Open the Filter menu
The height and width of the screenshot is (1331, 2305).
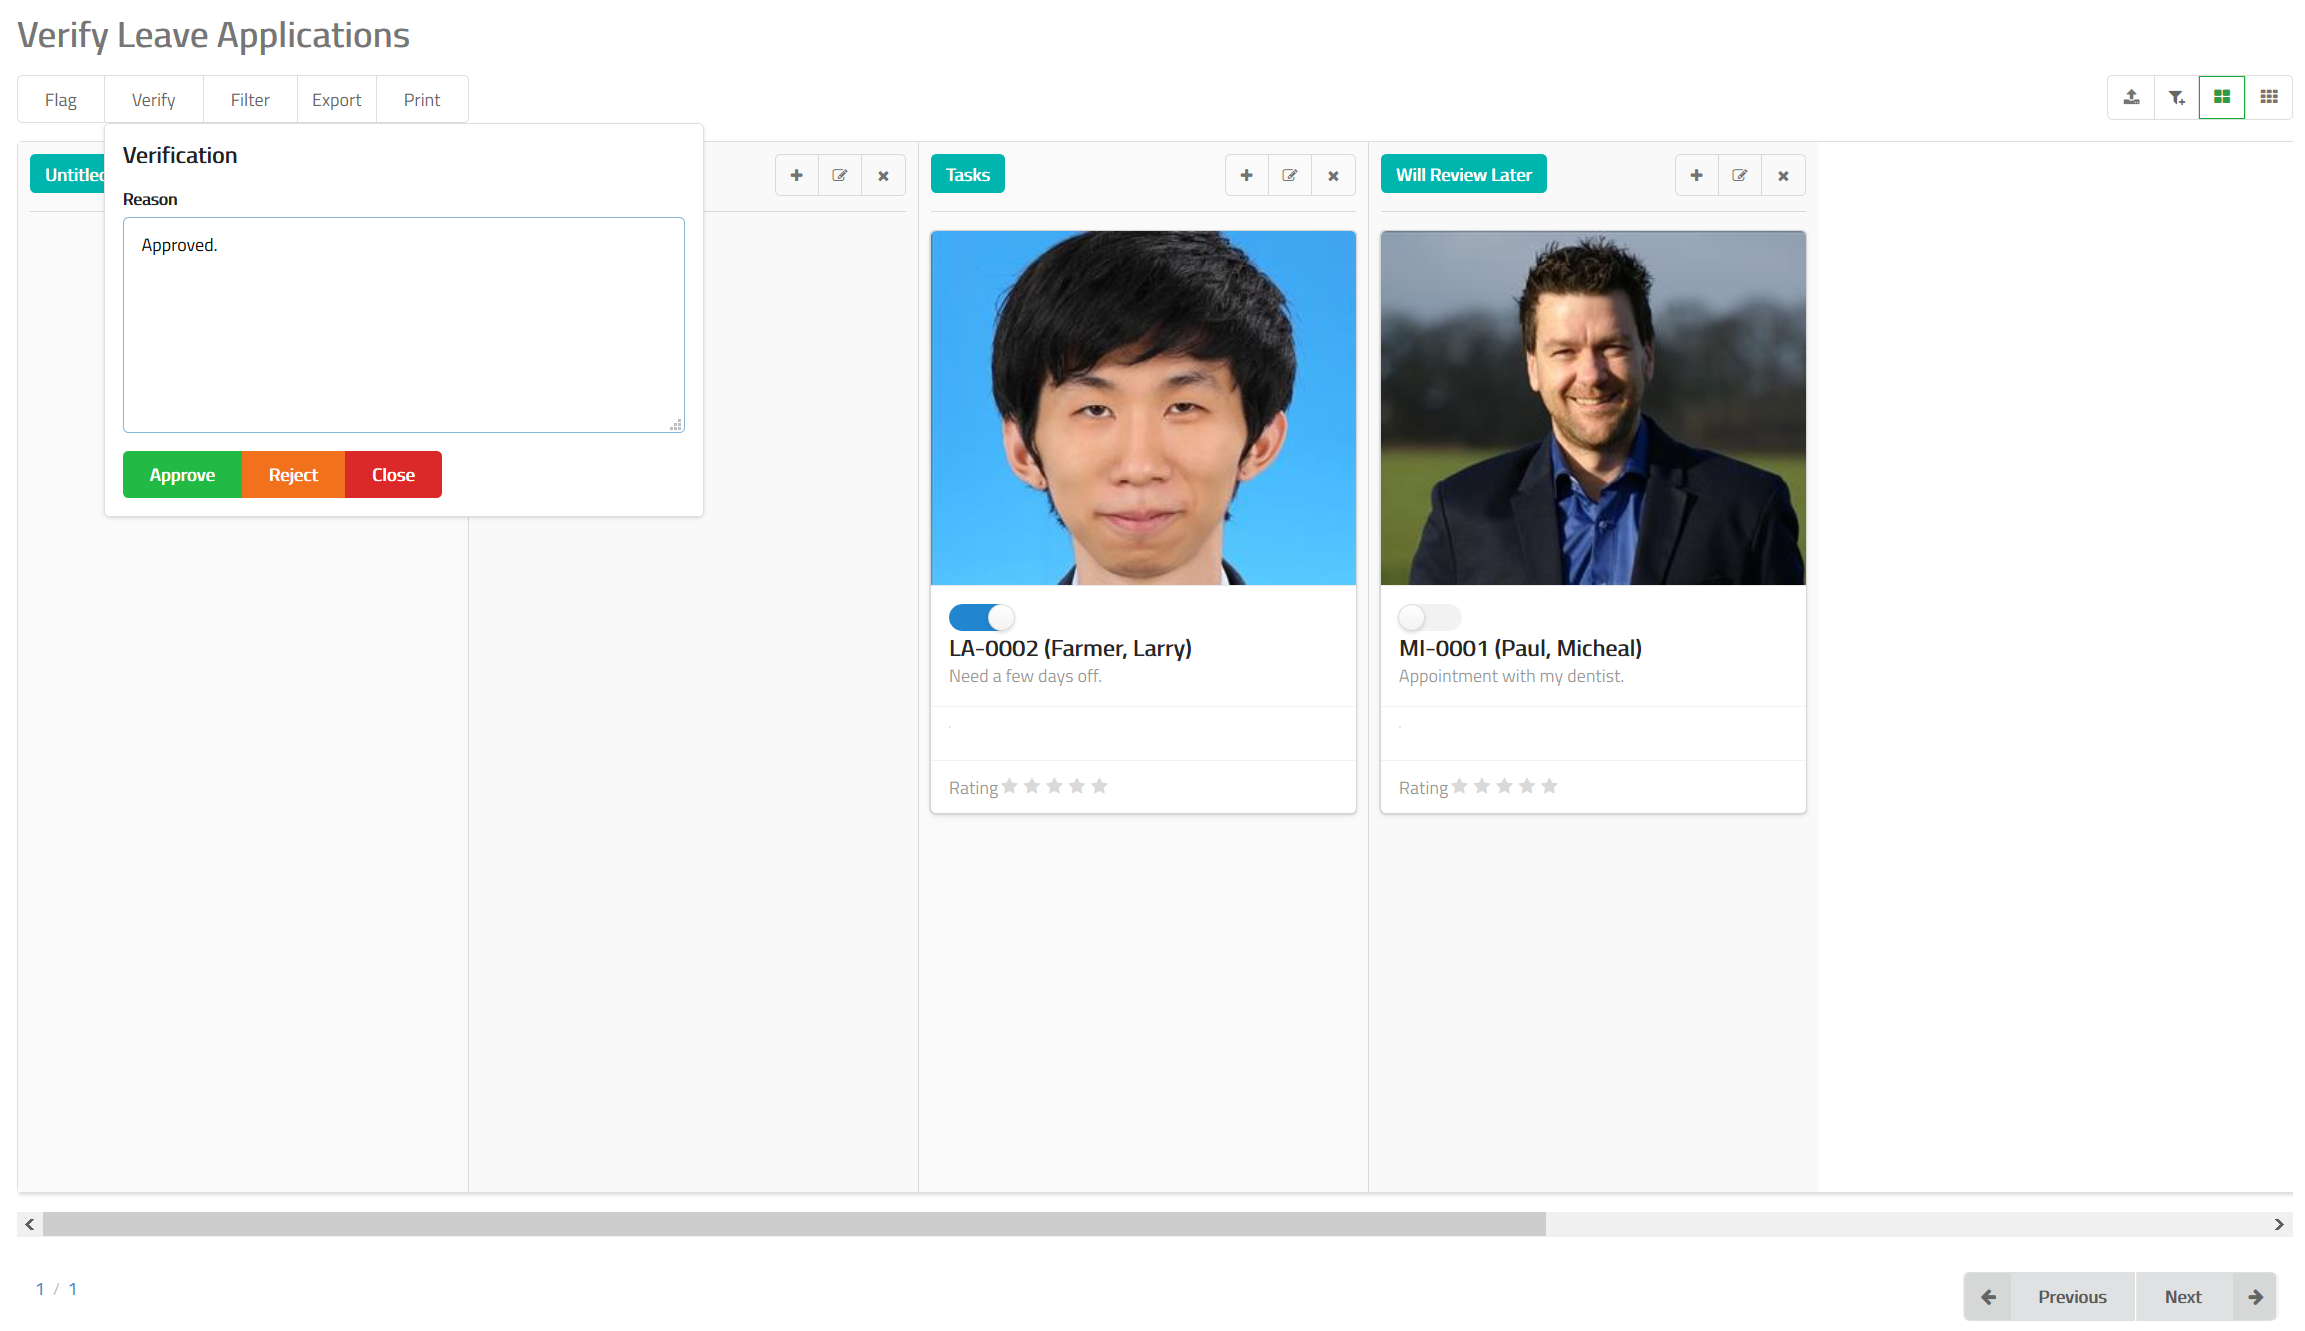(x=250, y=100)
